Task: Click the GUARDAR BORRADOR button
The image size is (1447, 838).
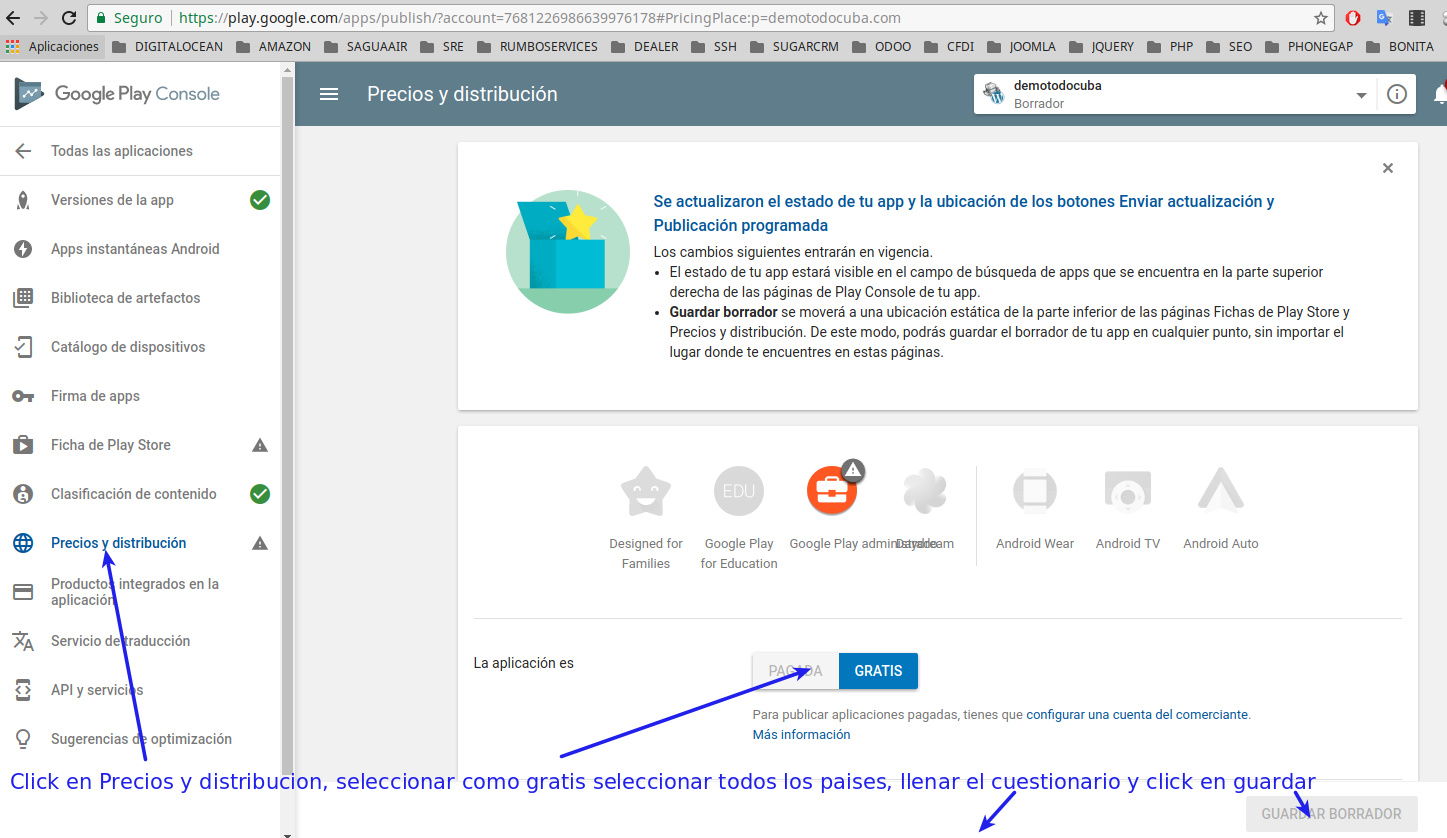Action: [1331, 814]
